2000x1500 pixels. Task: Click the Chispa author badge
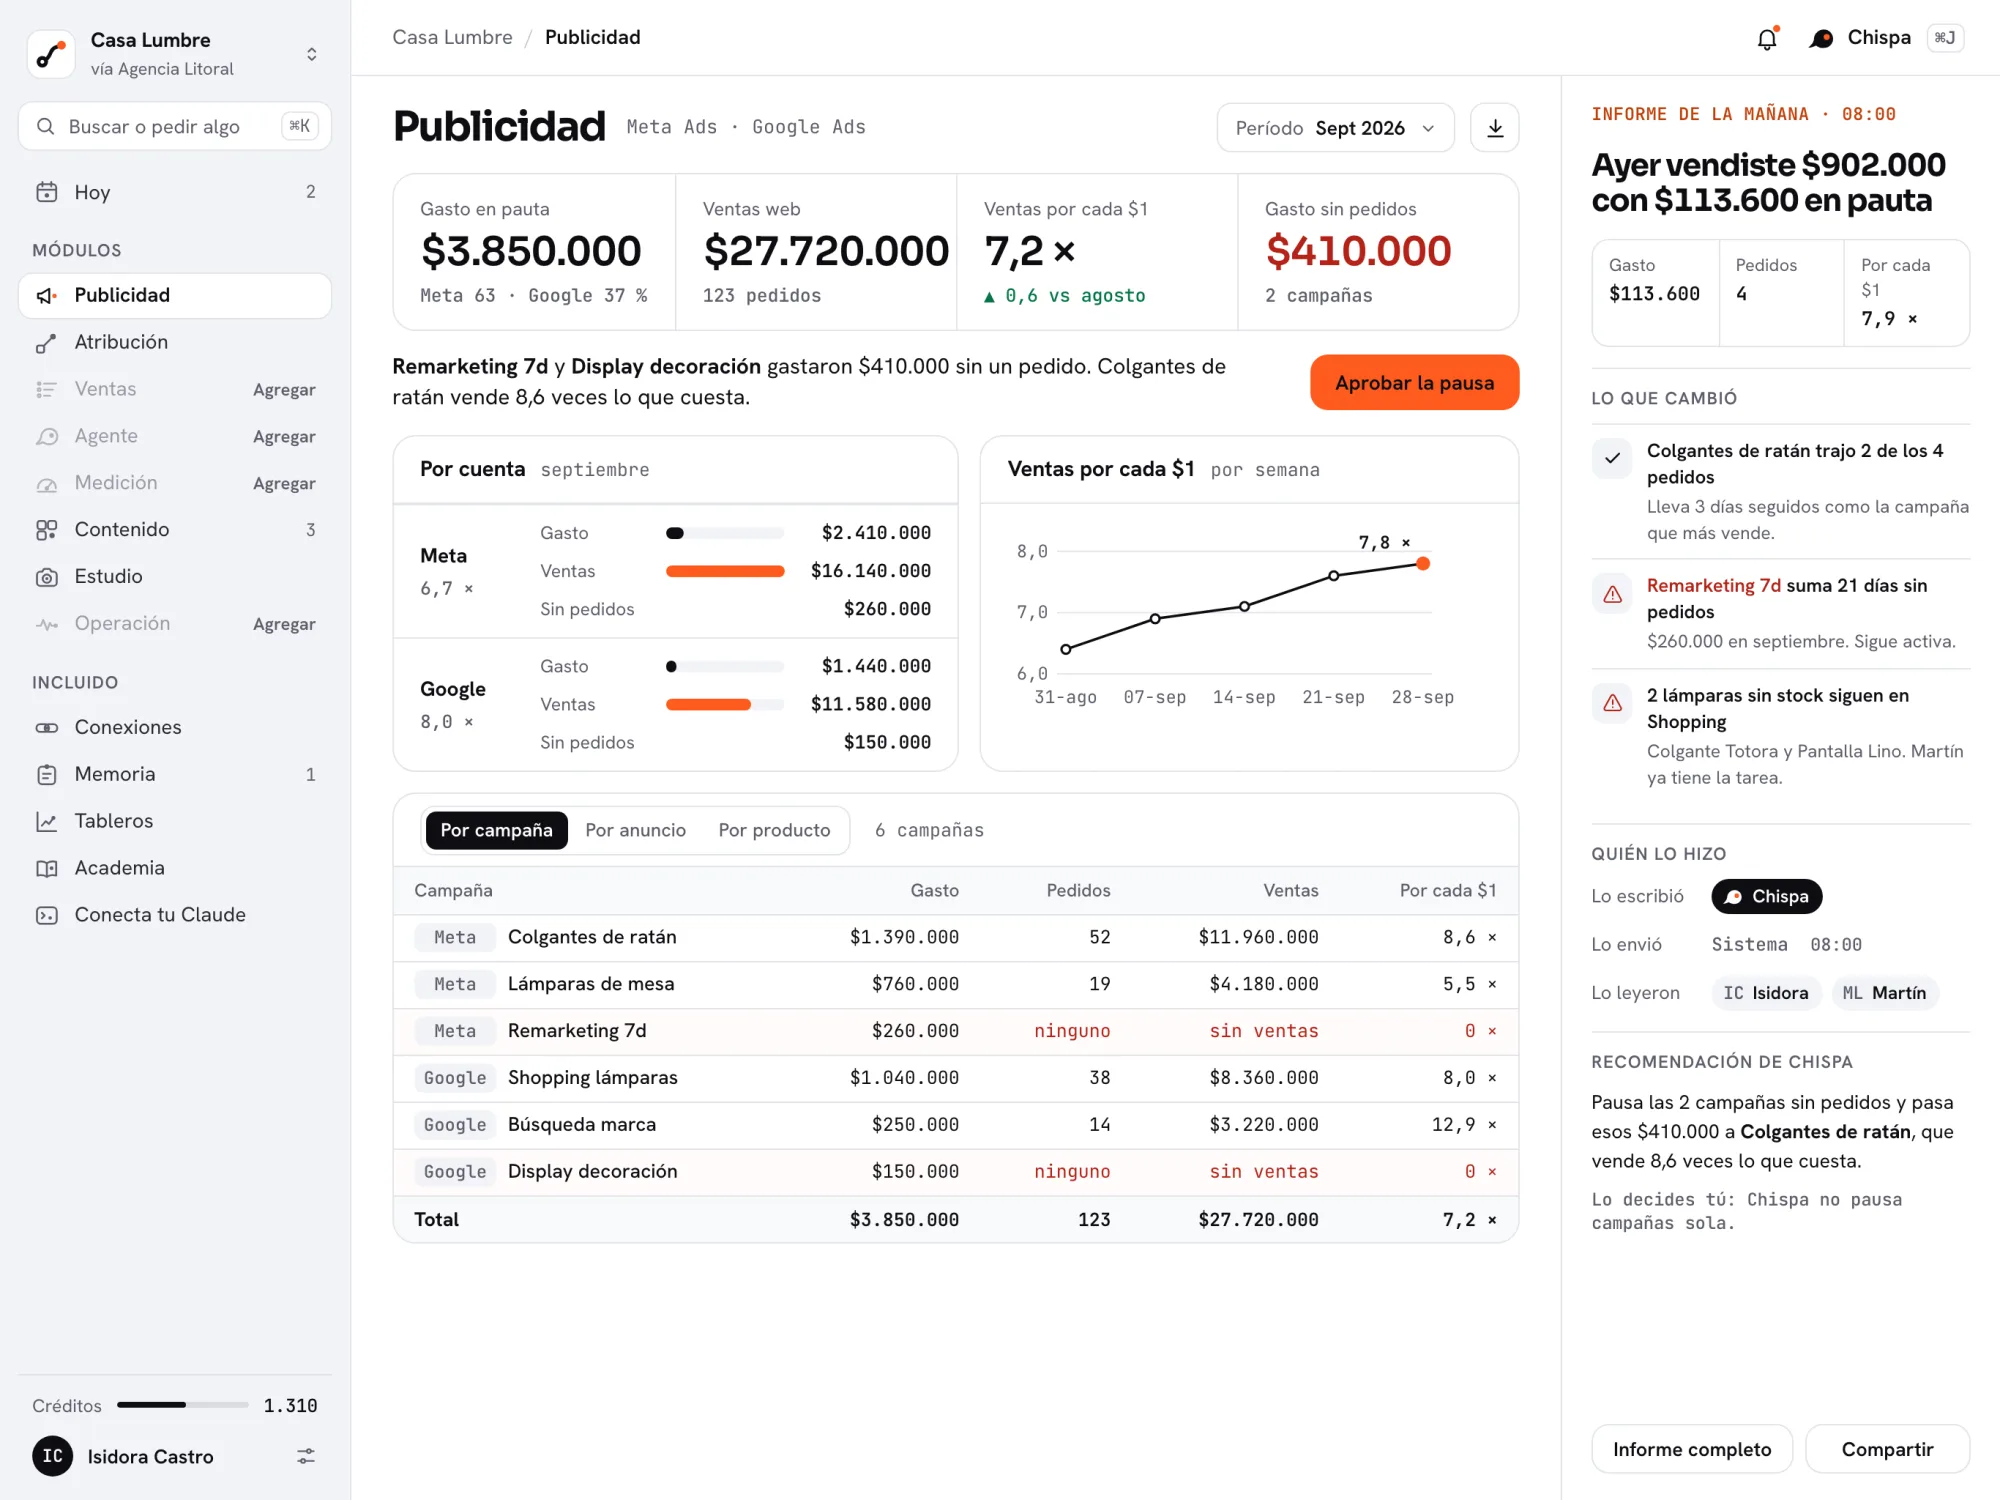coord(1766,896)
